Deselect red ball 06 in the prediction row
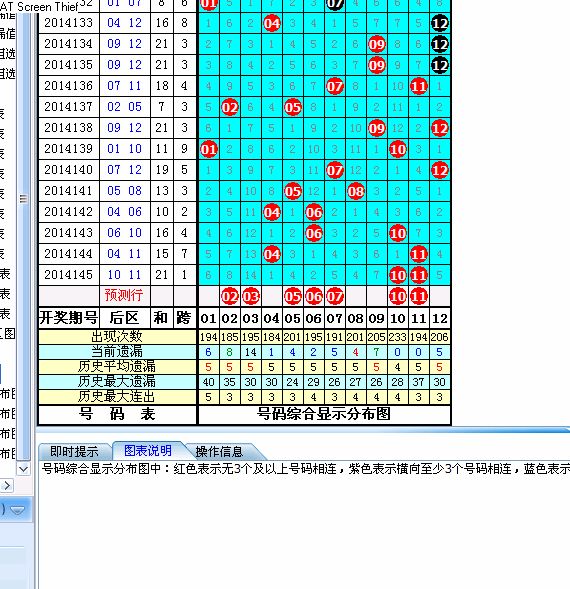570x589 pixels. 314,296
